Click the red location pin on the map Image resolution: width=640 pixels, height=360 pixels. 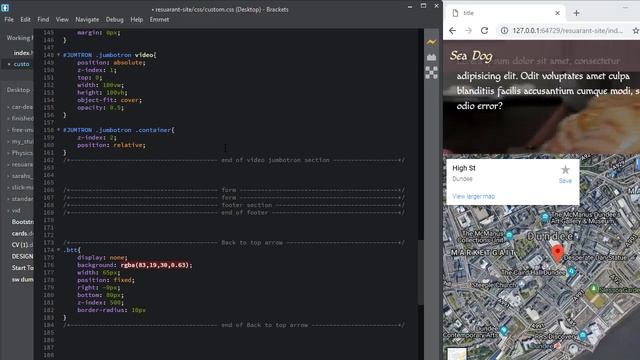click(558, 253)
